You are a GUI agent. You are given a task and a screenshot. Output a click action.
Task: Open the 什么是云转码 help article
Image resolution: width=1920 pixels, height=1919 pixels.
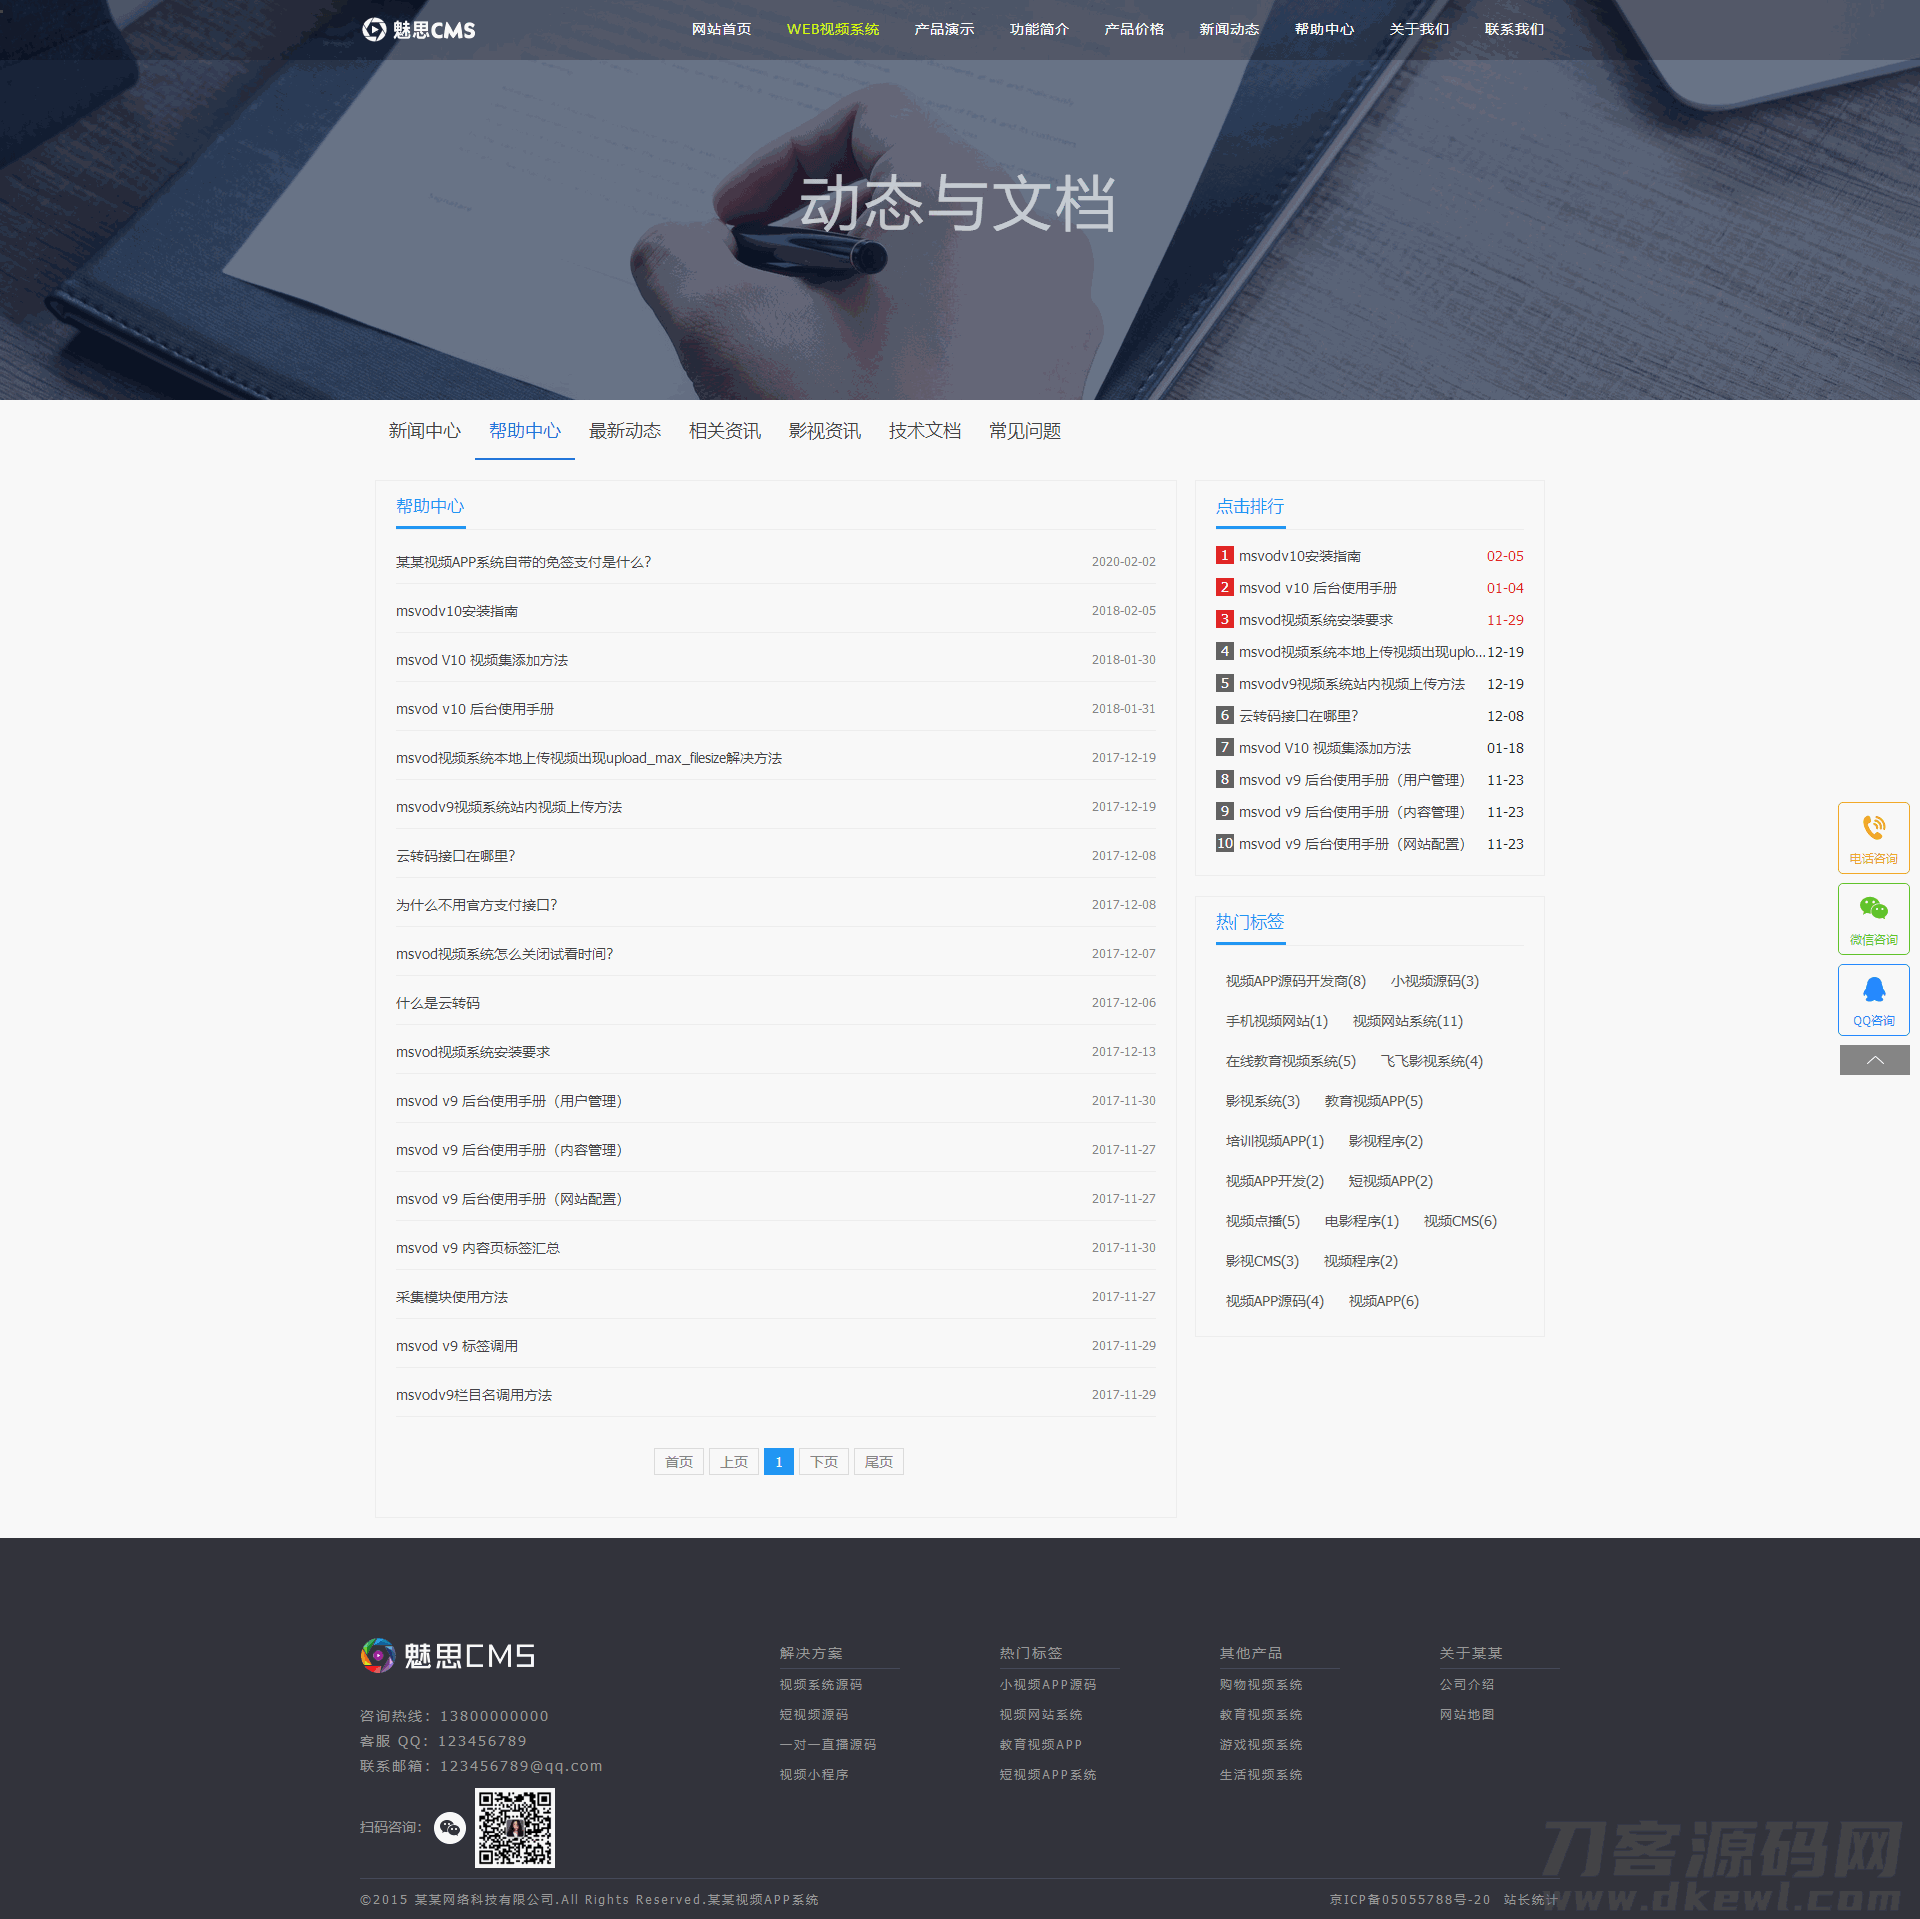tap(438, 1003)
